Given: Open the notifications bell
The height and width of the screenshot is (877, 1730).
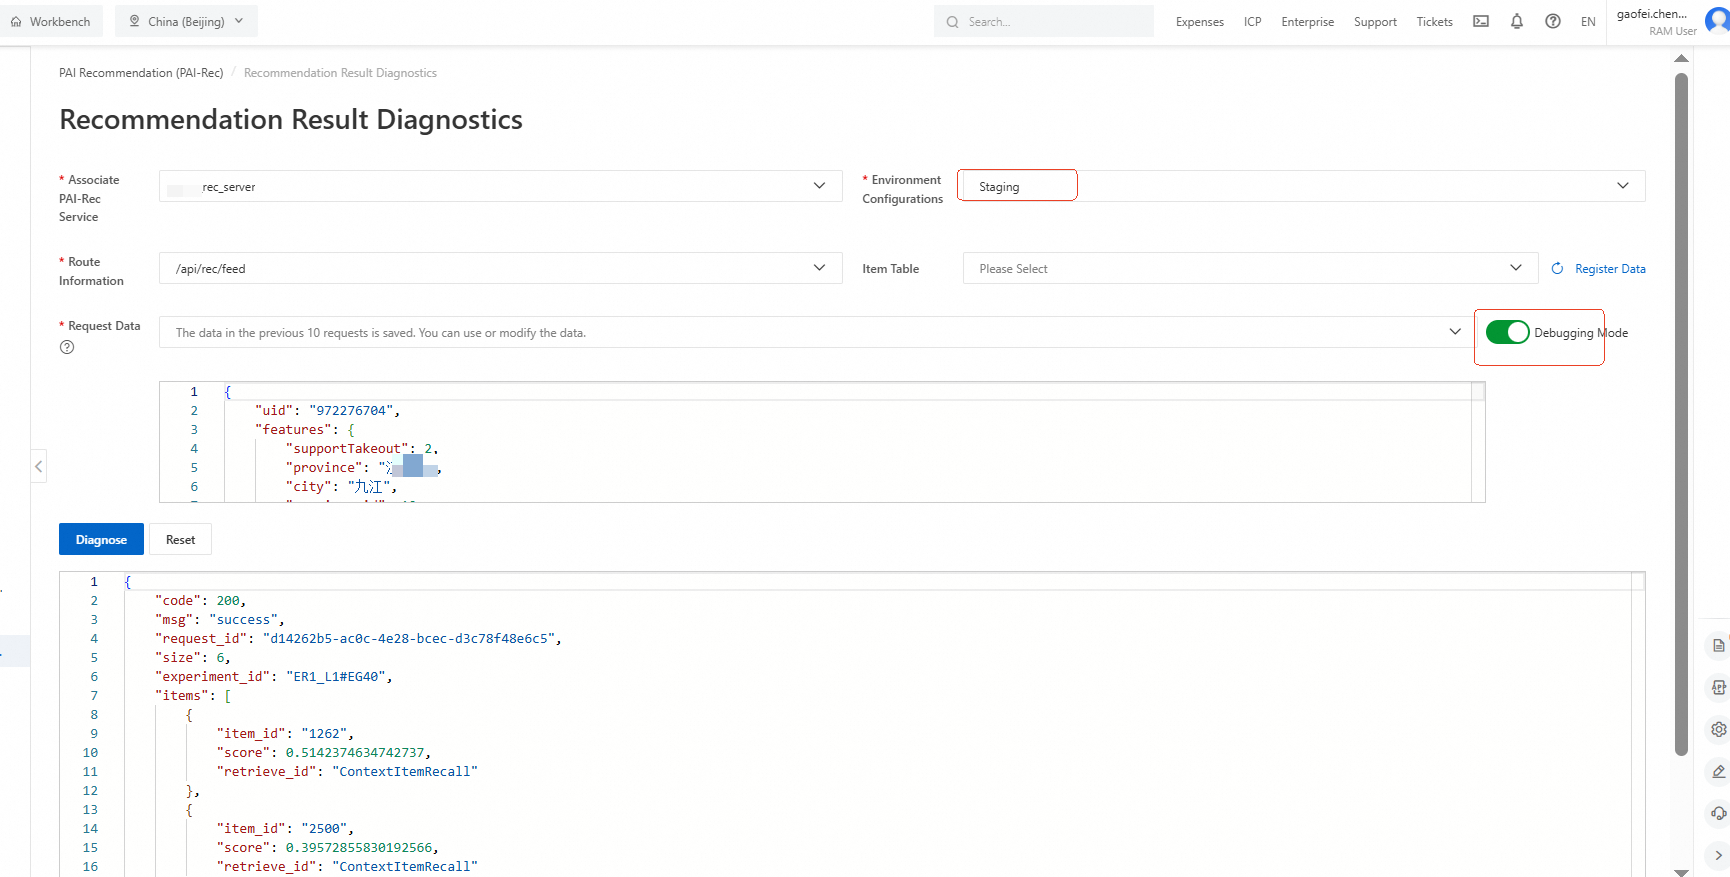Looking at the screenshot, I should tap(1517, 21).
